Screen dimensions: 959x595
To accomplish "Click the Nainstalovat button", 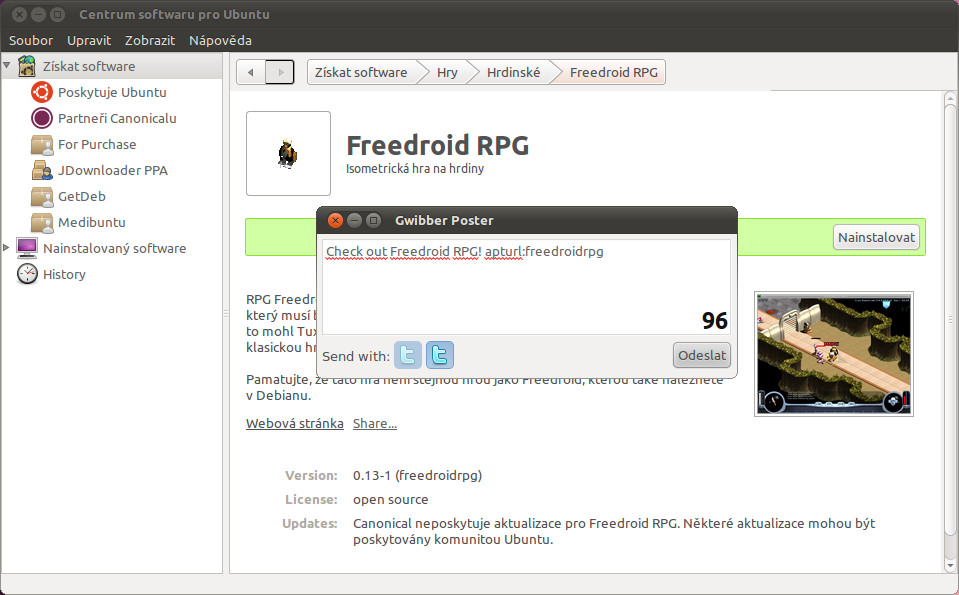I will tap(876, 237).
